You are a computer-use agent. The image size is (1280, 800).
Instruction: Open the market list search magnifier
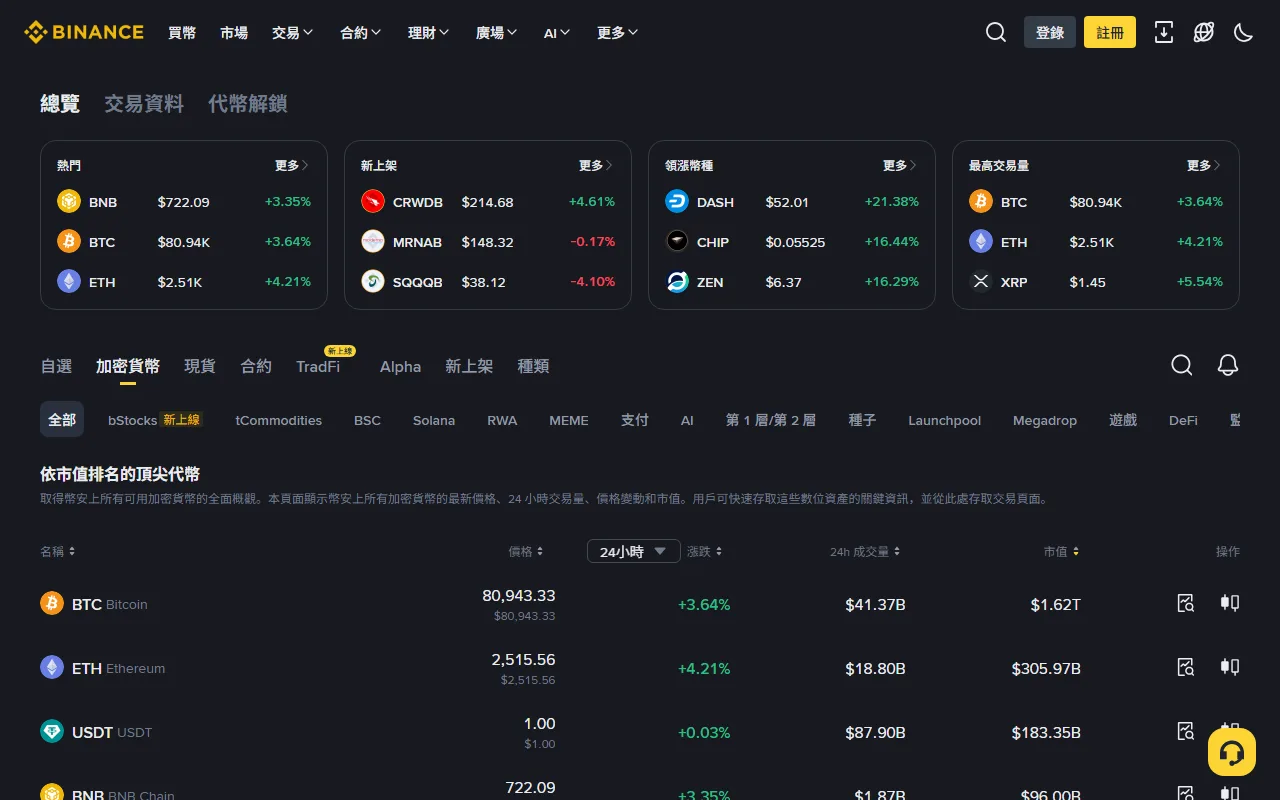[x=1182, y=365]
